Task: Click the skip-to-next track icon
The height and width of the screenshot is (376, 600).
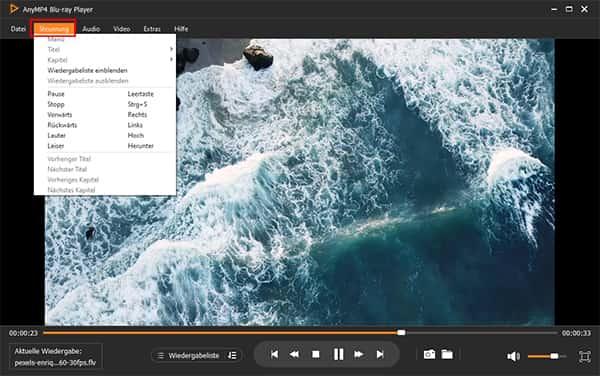Action: click(x=380, y=355)
